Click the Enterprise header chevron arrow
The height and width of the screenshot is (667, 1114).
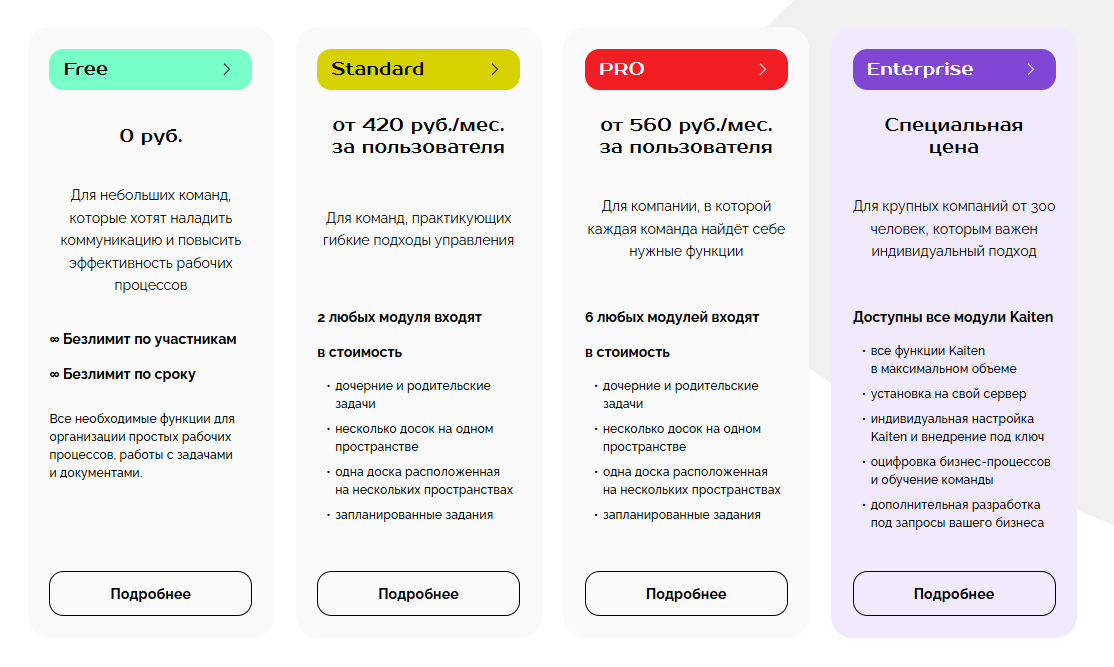click(x=1031, y=70)
